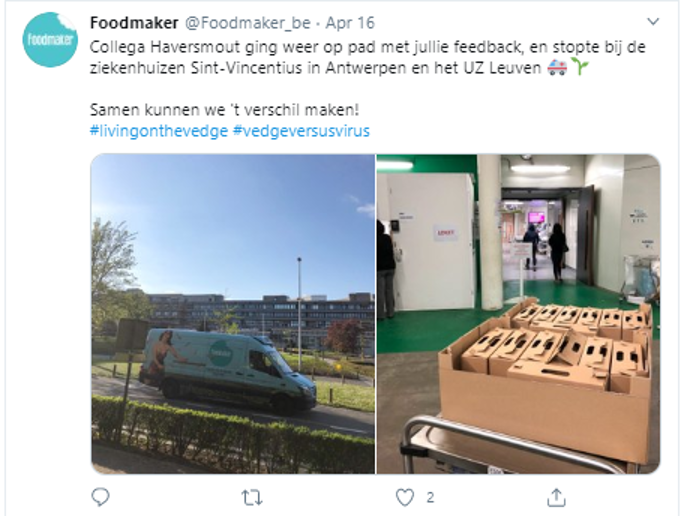
Task: Click the tweet text about Haversmout
Action: coord(368,57)
